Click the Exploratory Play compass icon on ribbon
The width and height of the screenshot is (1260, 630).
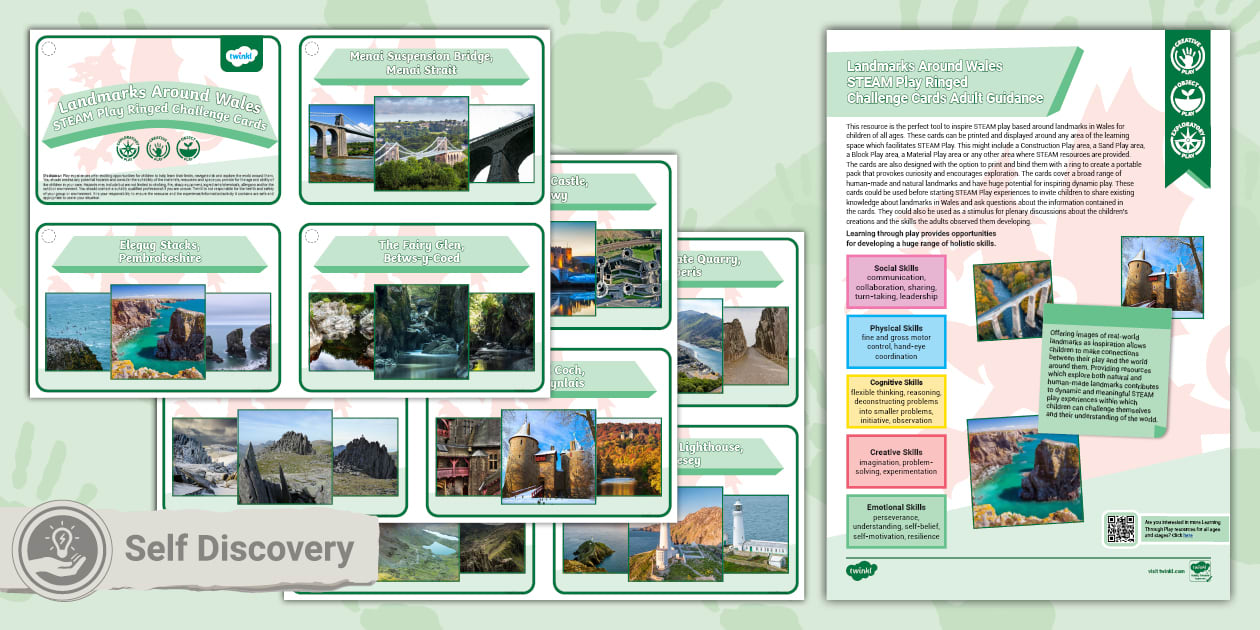1187,141
